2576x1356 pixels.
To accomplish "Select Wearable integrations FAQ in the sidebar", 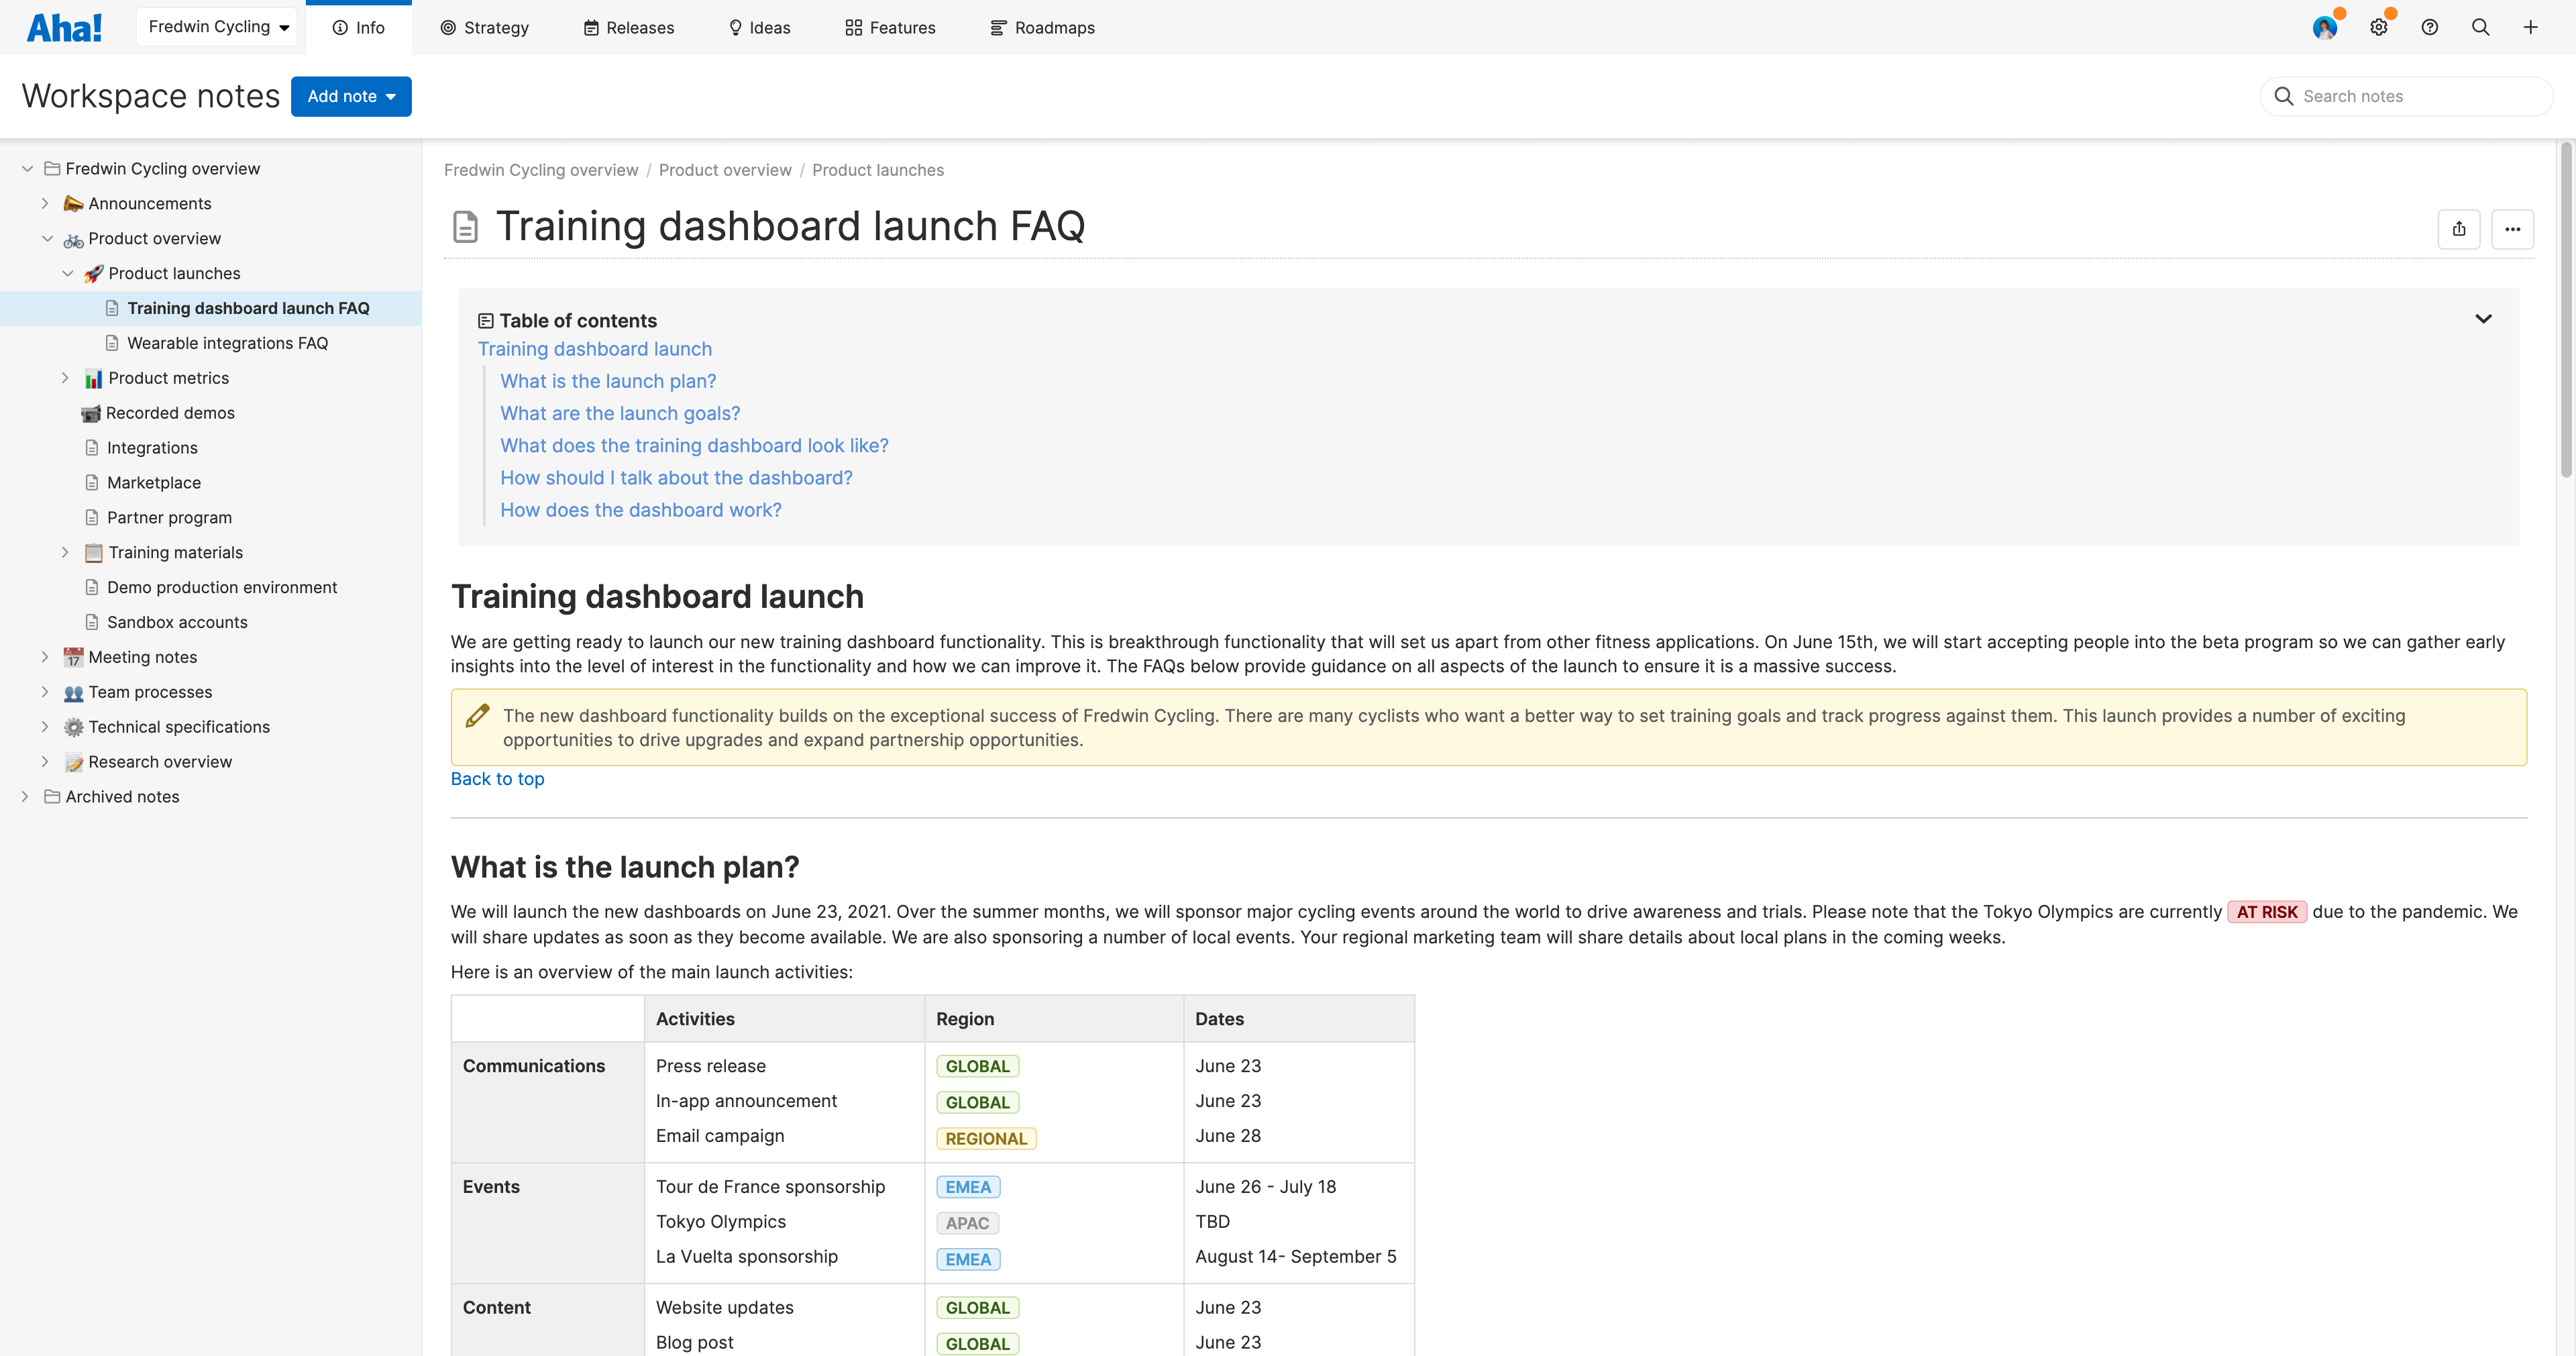I will pyautogui.click(x=228, y=343).
